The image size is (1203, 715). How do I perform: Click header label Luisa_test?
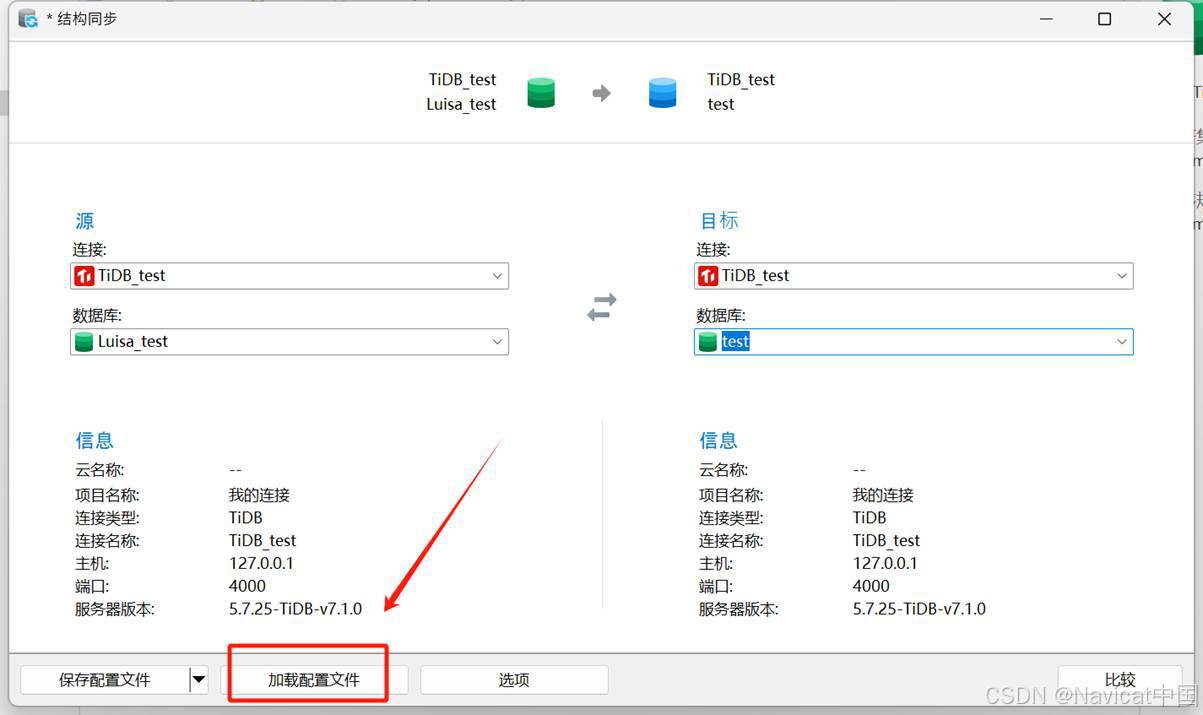(461, 104)
